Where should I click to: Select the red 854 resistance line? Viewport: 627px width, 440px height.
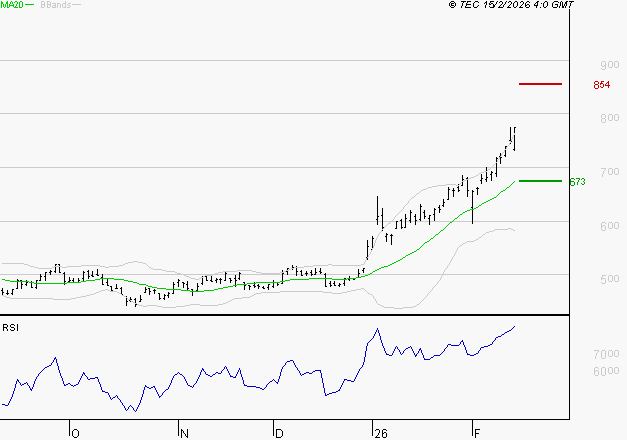(540, 84)
